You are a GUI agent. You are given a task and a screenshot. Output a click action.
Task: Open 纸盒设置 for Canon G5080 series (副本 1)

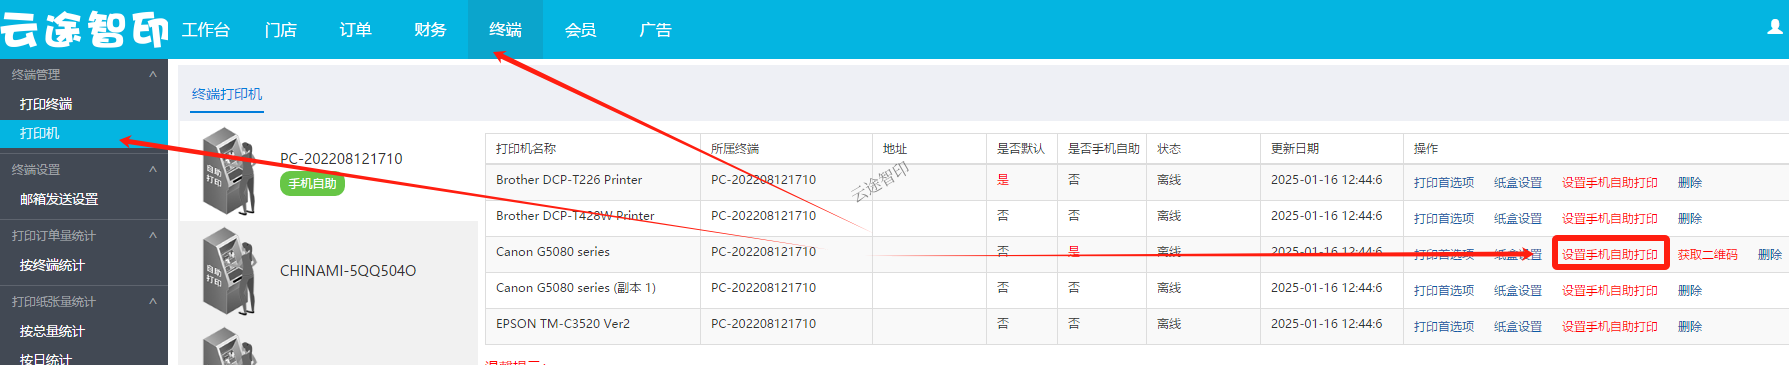pos(1518,291)
